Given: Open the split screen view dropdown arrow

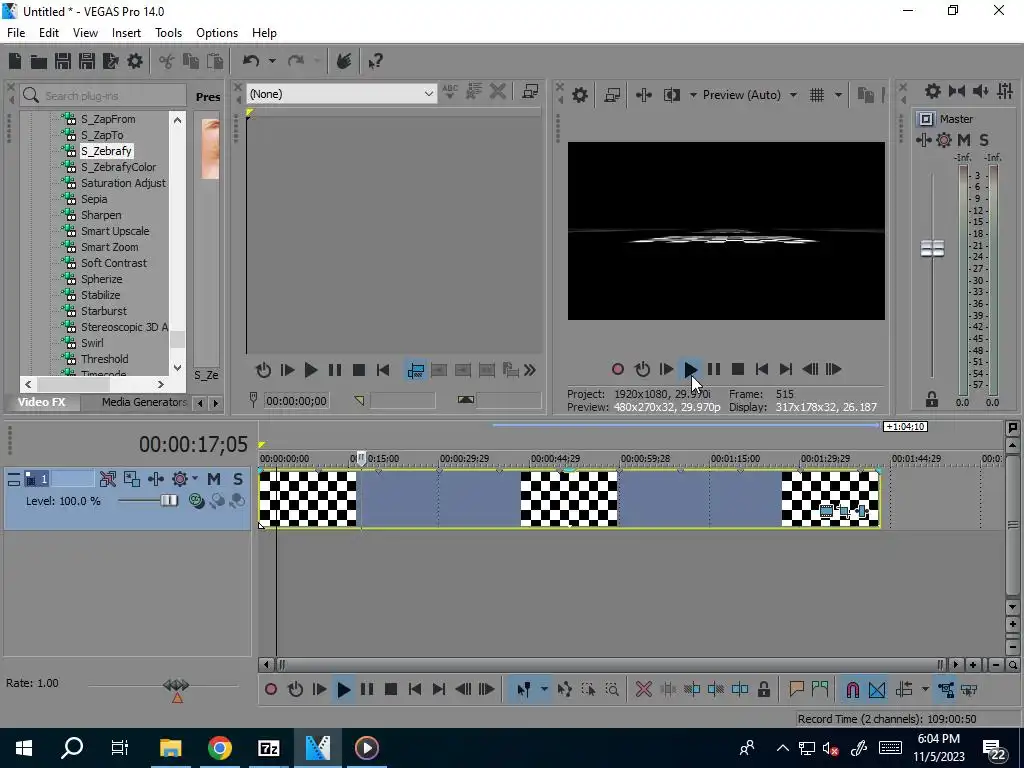Looking at the screenshot, I should [692, 95].
